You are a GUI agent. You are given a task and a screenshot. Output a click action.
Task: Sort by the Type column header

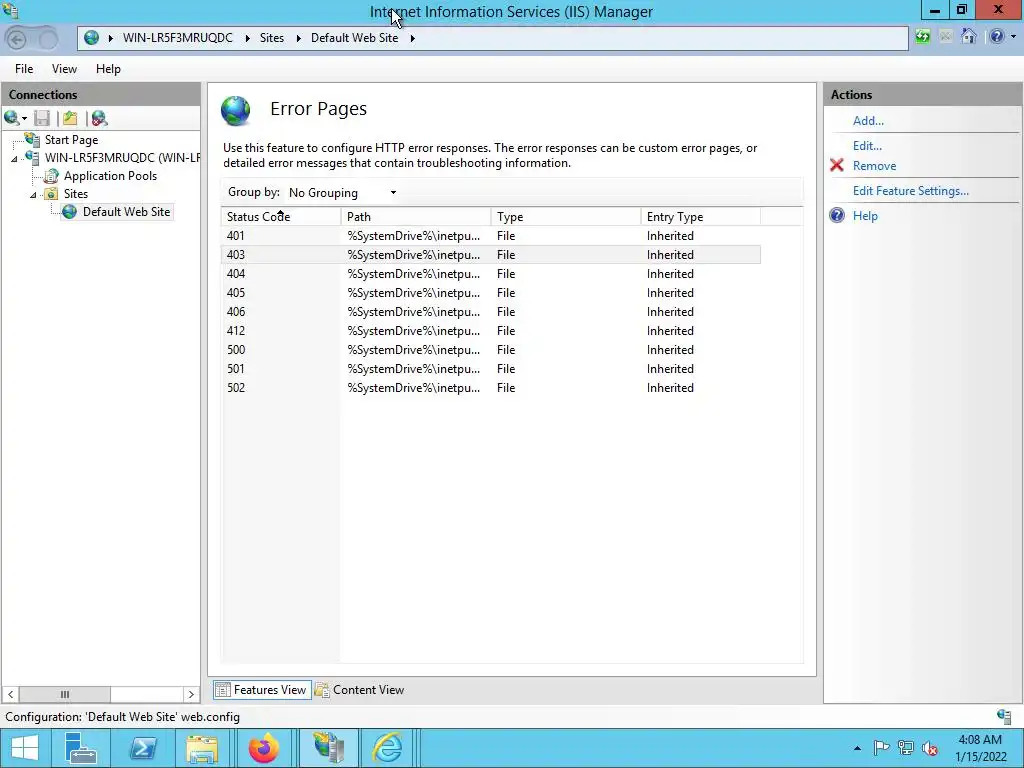566,217
